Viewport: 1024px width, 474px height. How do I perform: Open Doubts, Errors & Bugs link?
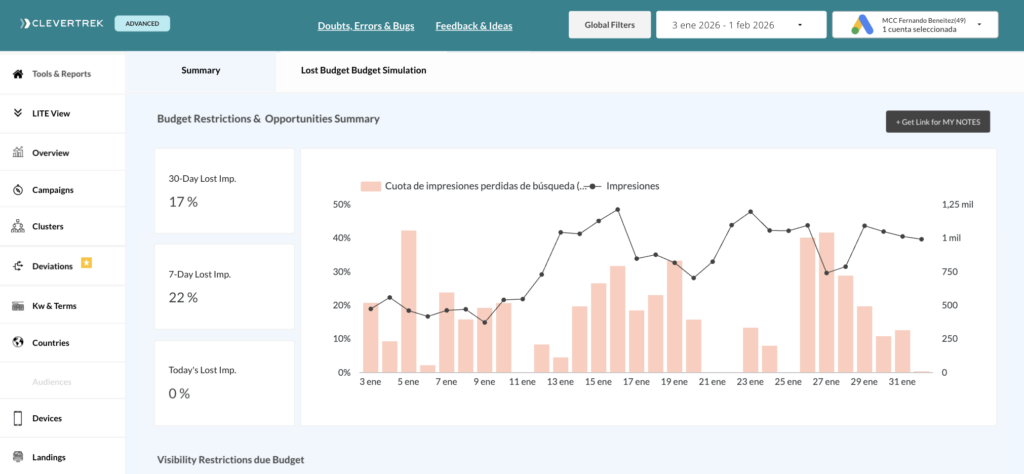pos(365,26)
